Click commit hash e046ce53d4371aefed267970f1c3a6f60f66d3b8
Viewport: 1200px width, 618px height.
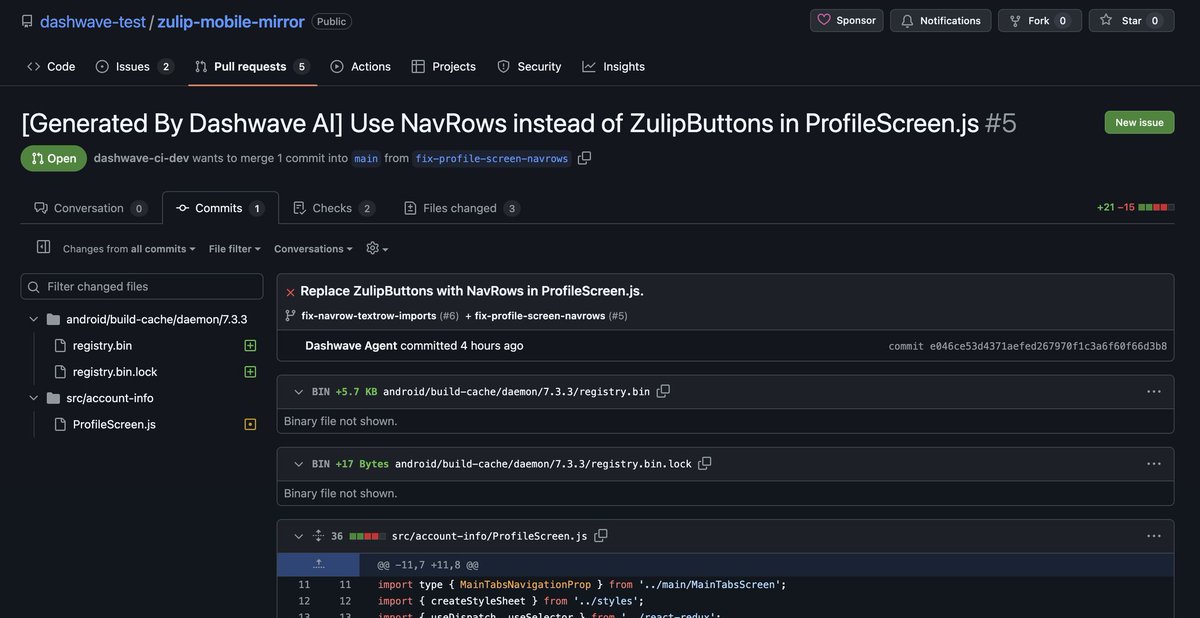[1048, 347]
